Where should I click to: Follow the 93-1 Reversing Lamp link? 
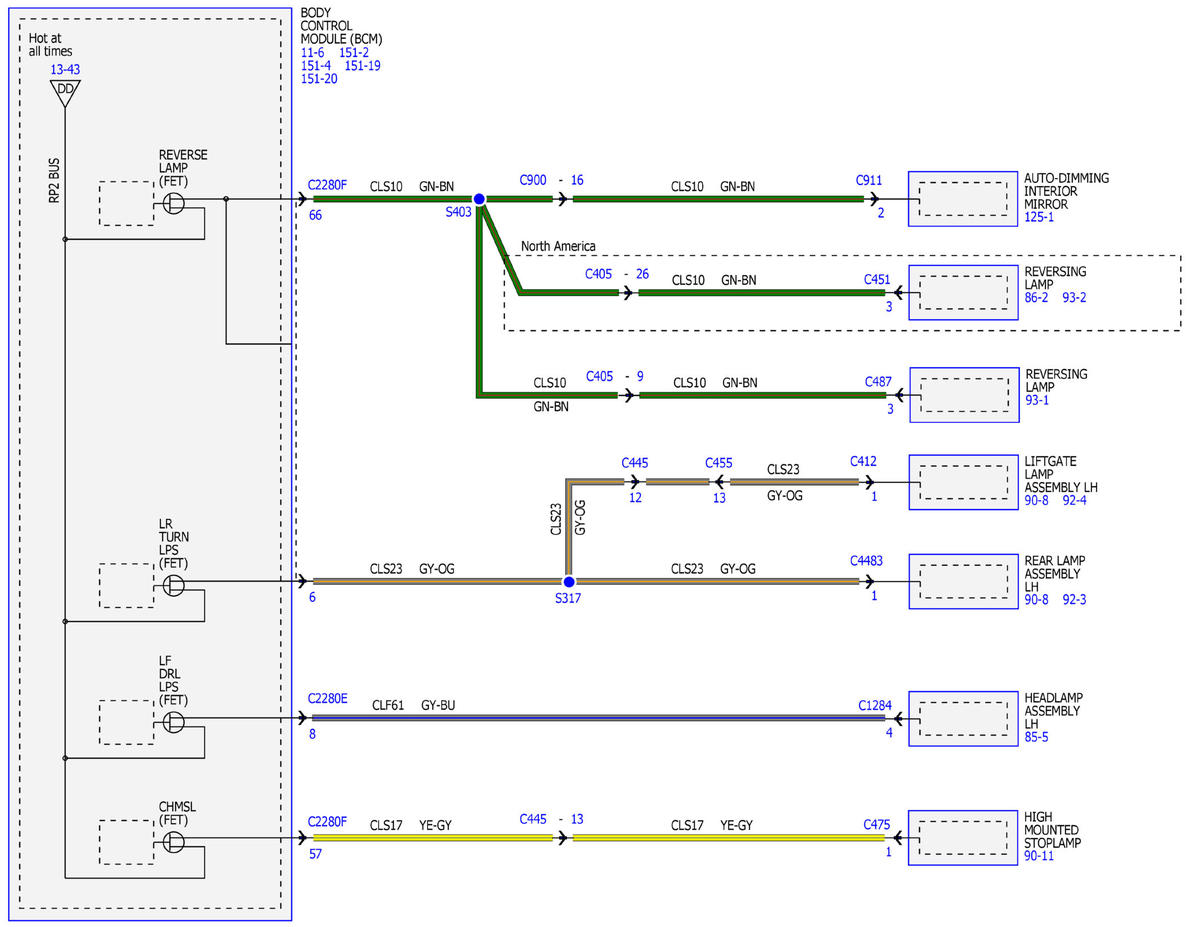point(1038,400)
